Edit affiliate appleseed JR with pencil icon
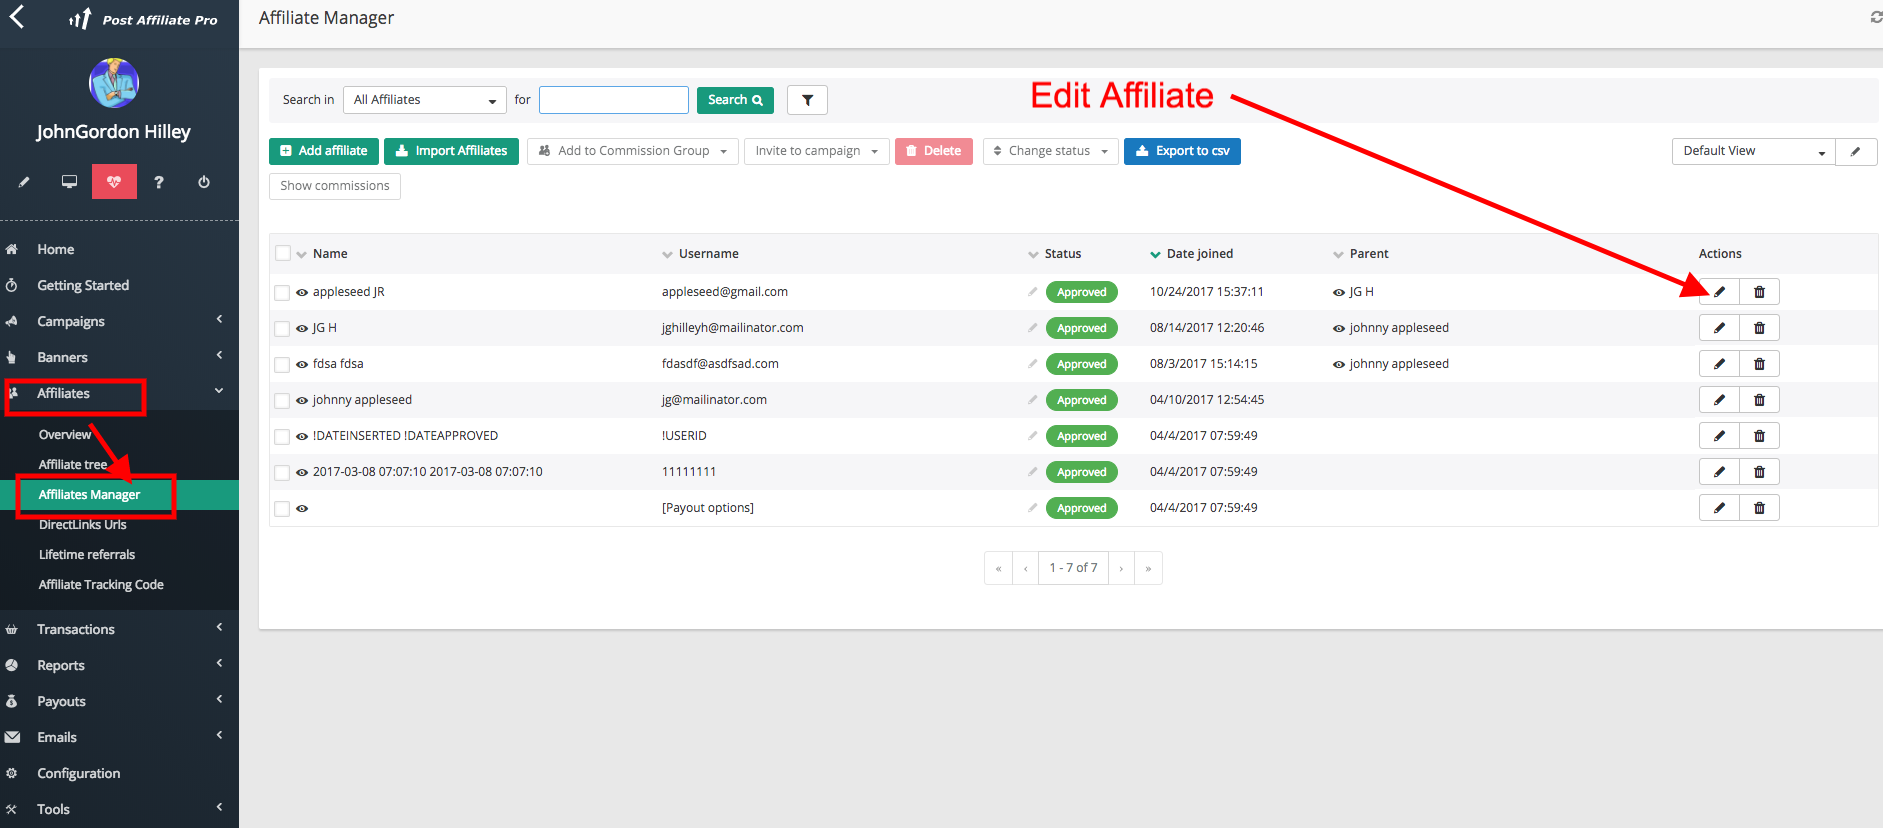This screenshot has height=828, width=1883. (1719, 292)
